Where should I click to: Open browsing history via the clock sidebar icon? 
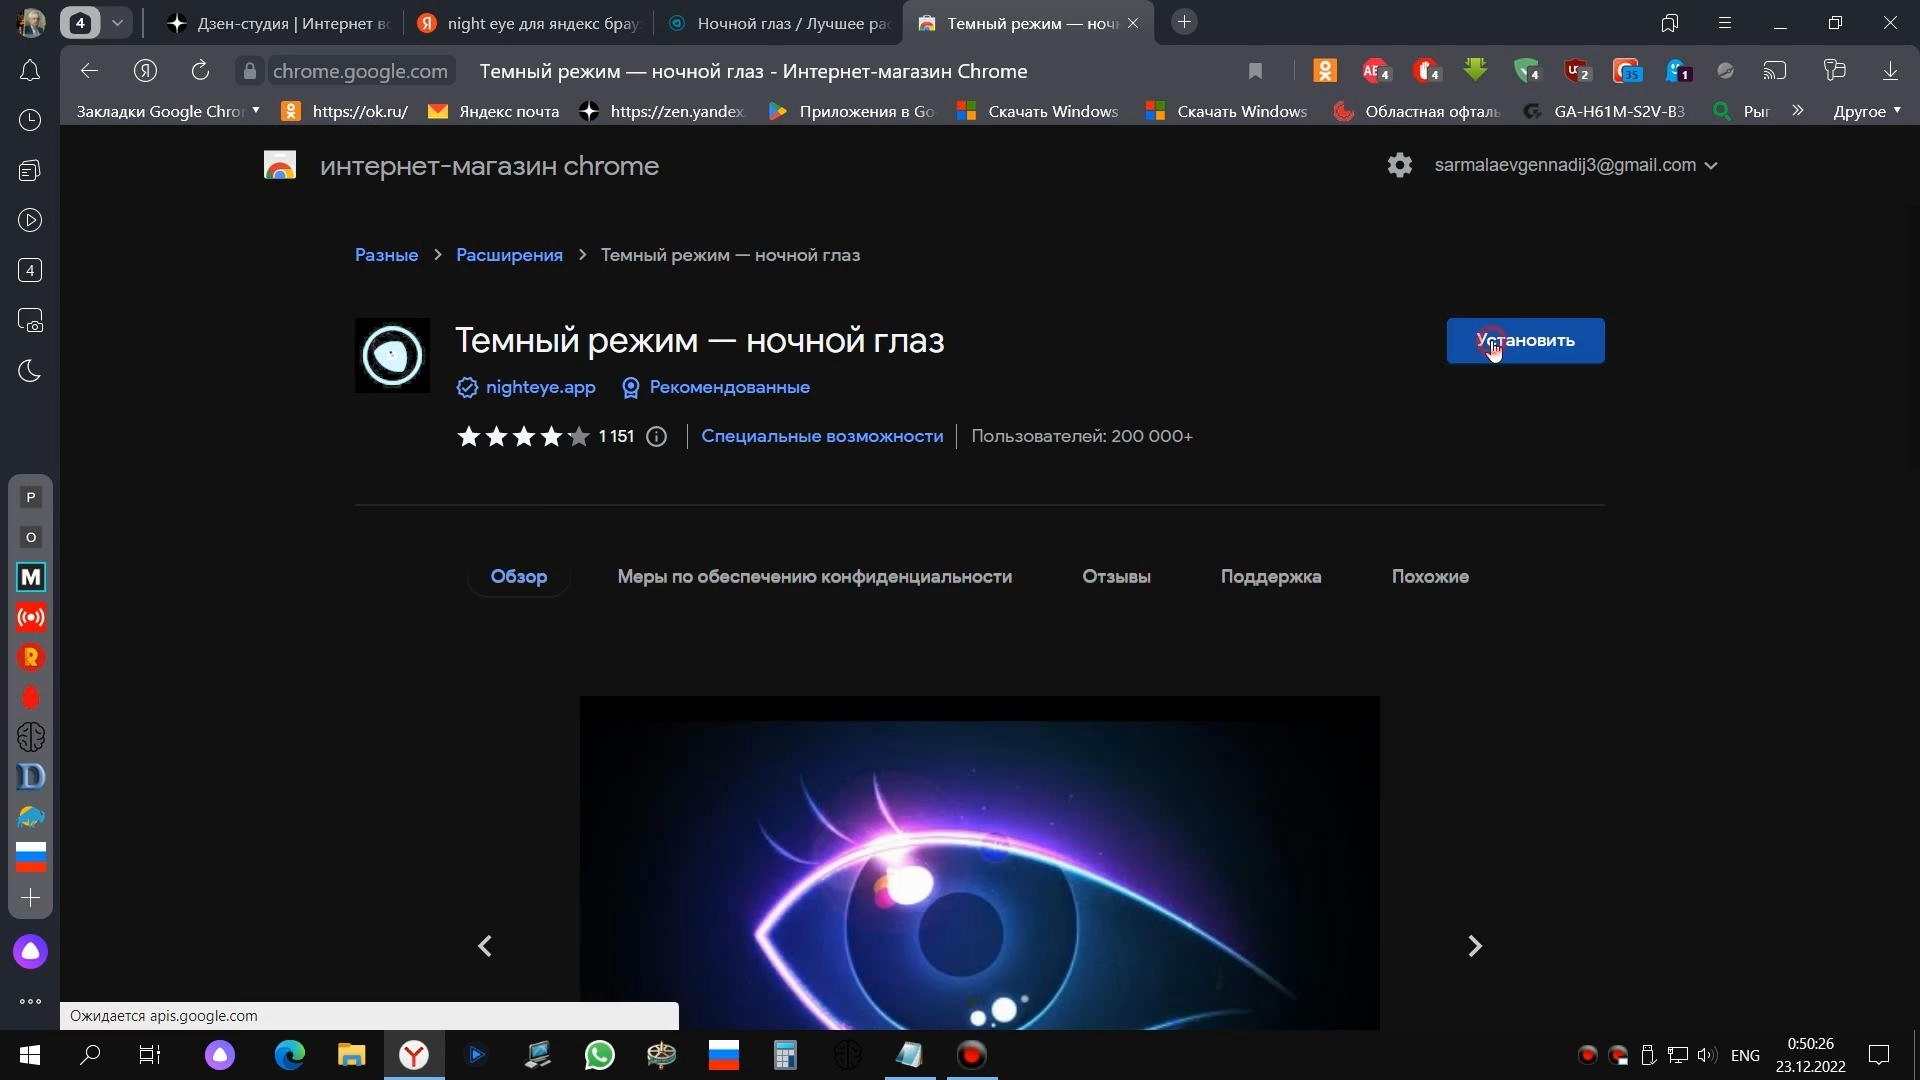pos(31,120)
